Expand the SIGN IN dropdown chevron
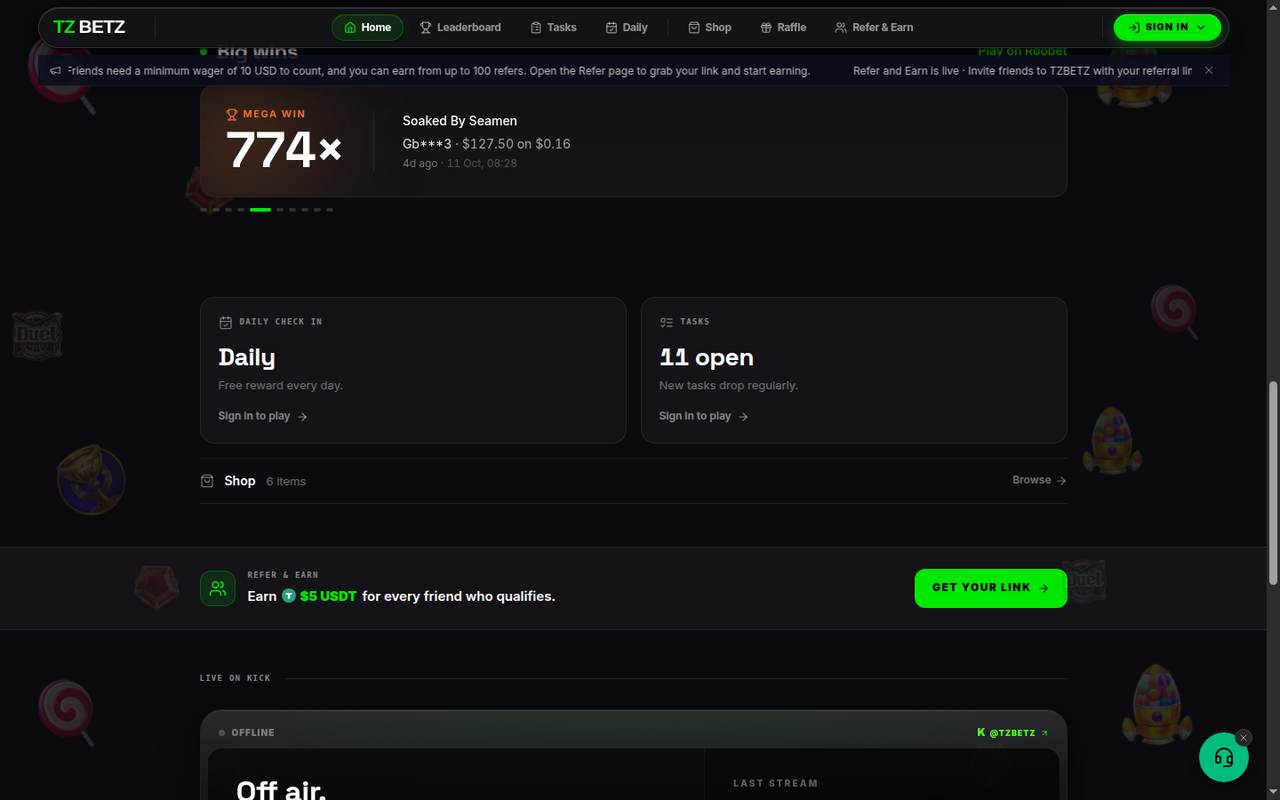The image size is (1280, 800). point(1201,27)
